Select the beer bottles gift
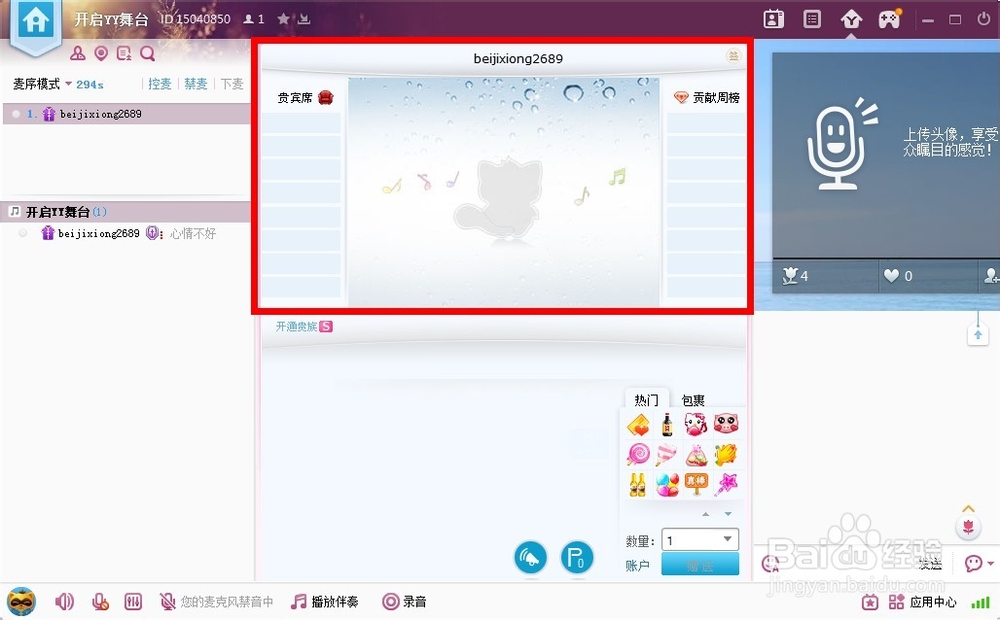1000x620 pixels. 638,485
